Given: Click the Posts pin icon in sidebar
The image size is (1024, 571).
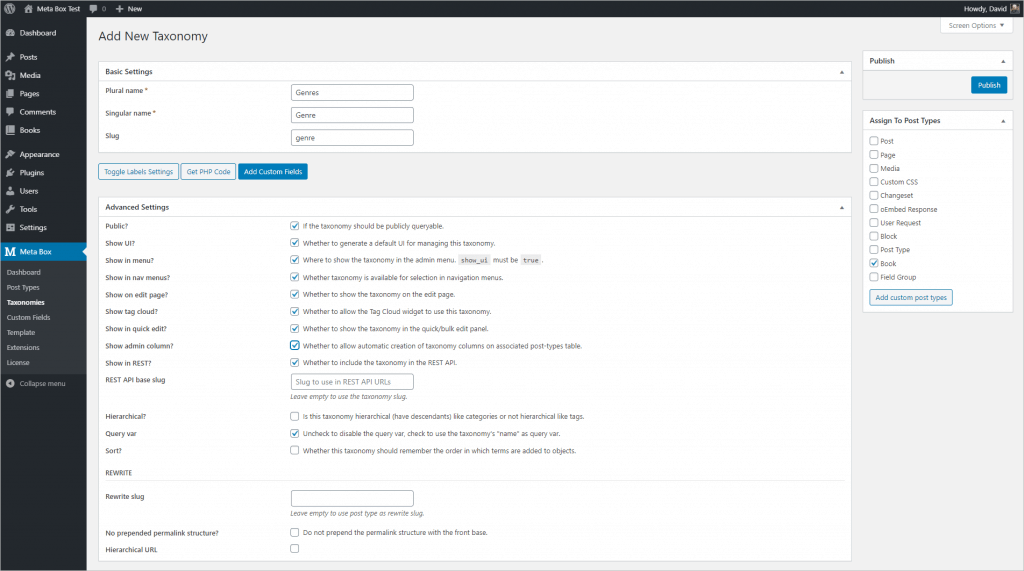Looking at the screenshot, I should pos(9,57).
